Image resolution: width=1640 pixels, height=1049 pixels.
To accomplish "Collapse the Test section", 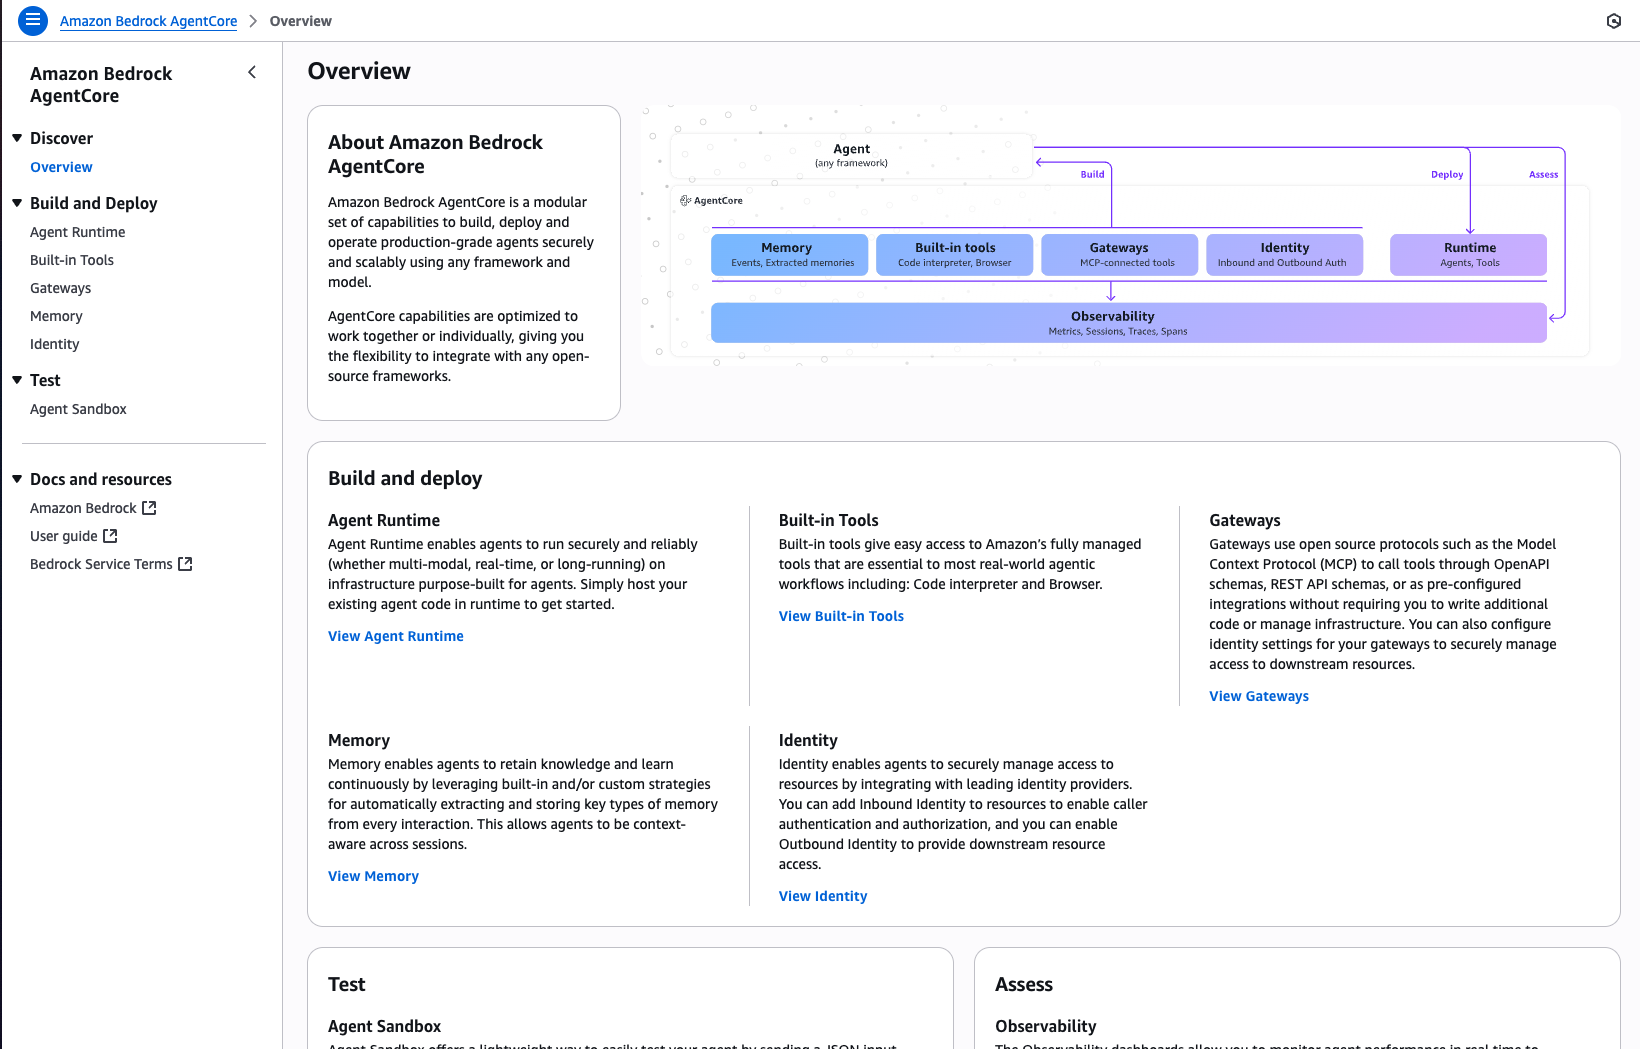I will click(16, 380).
